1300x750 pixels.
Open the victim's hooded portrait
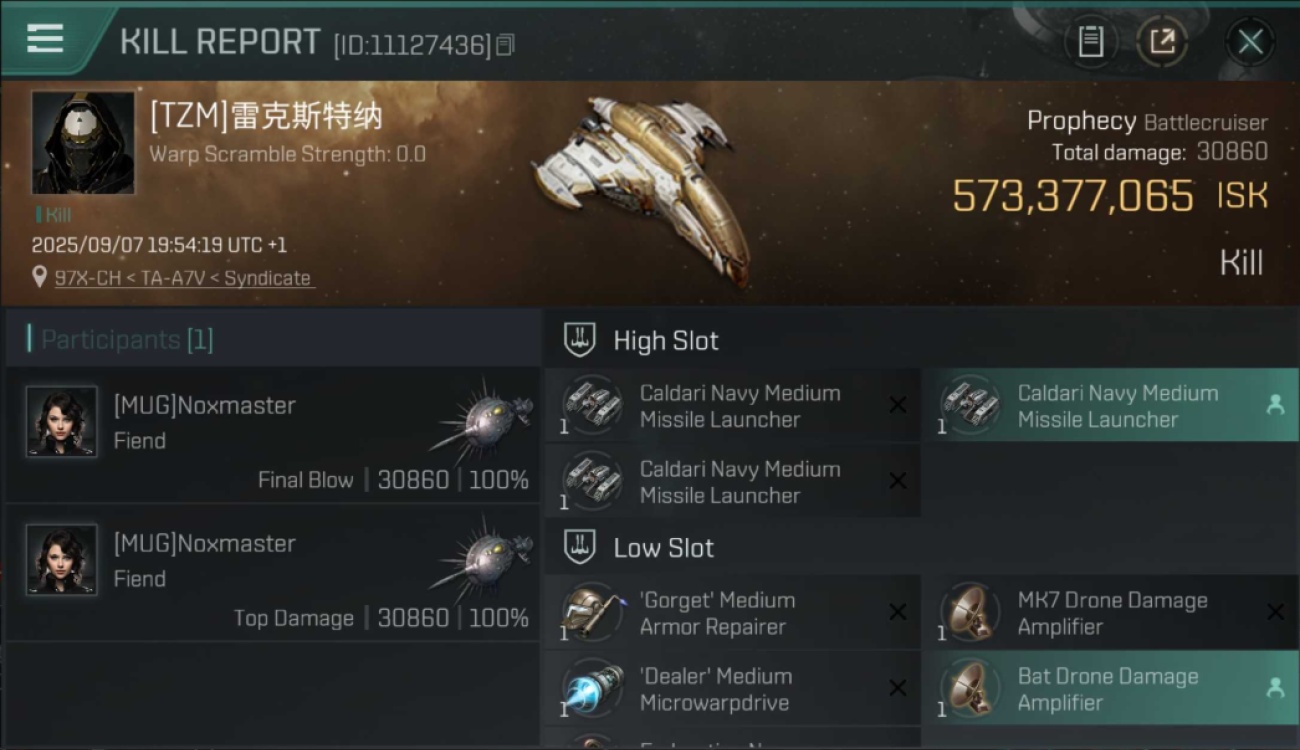coord(82,143)
